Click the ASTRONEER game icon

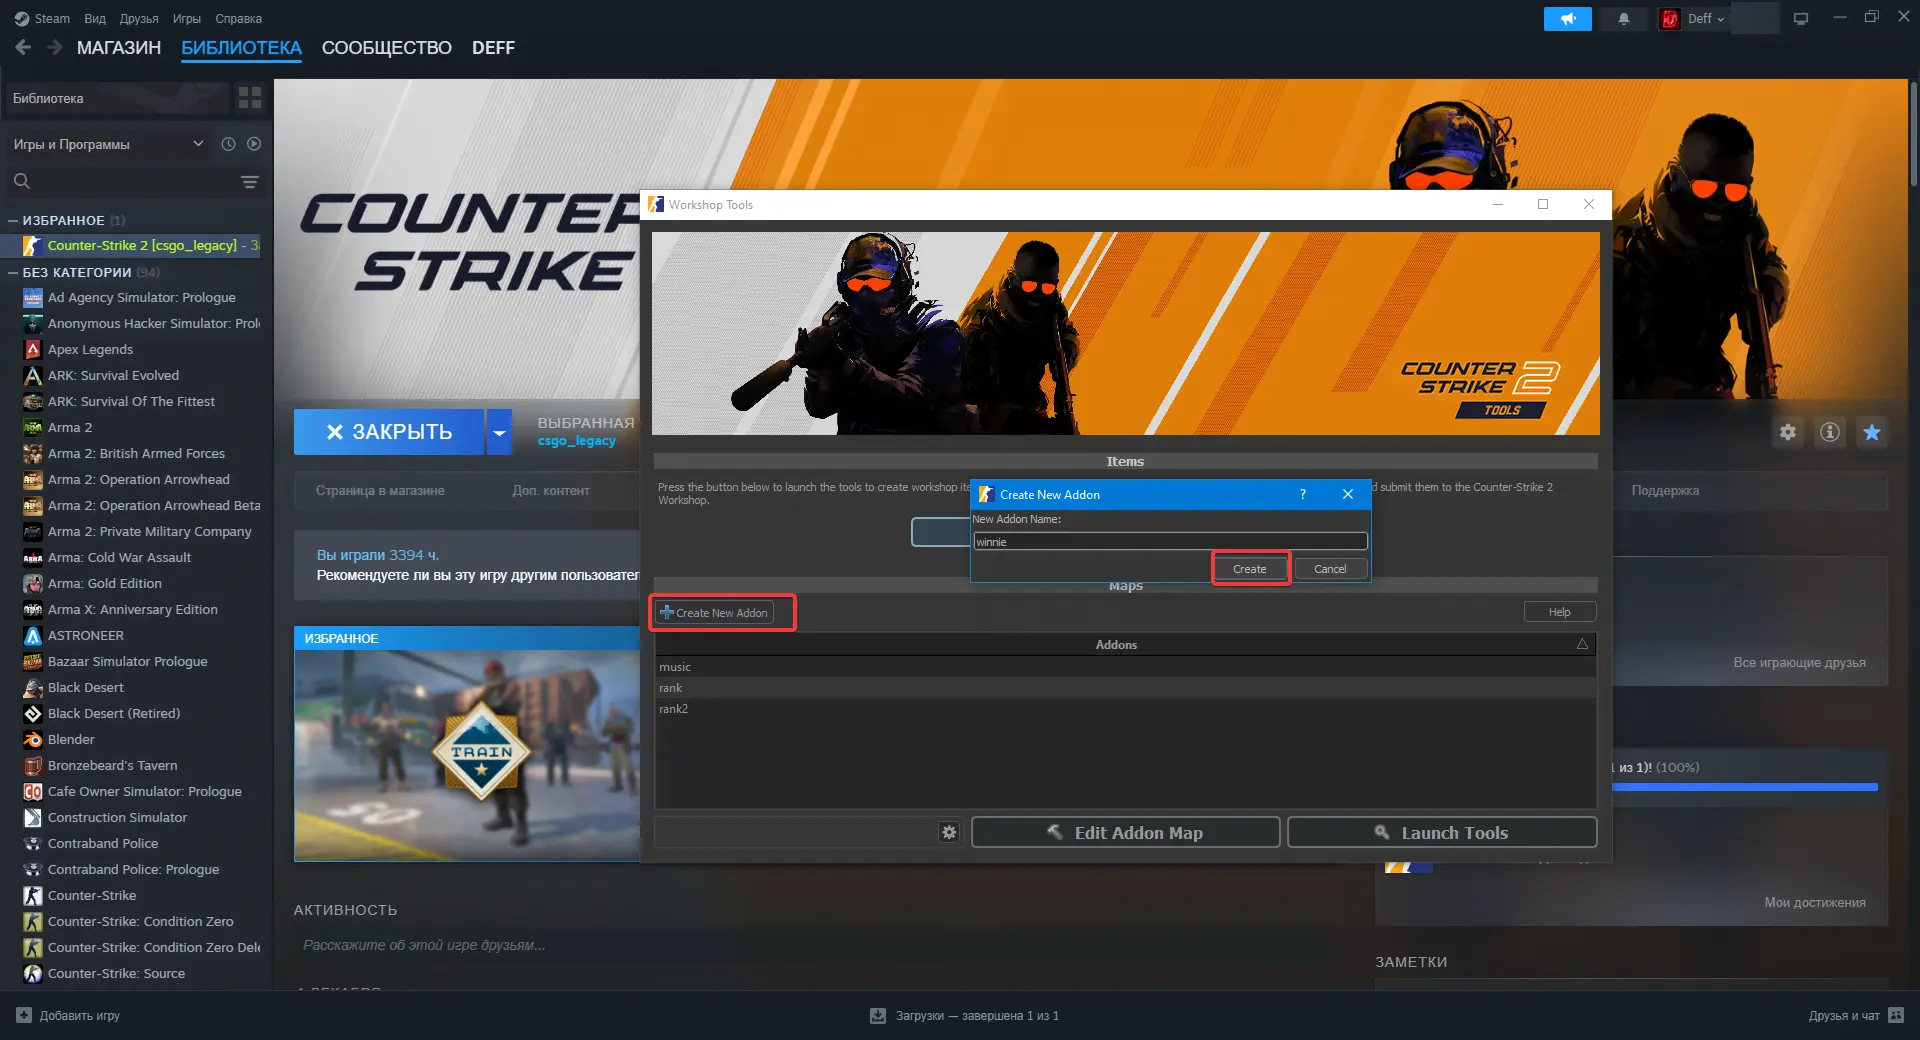tap(33, 635)
